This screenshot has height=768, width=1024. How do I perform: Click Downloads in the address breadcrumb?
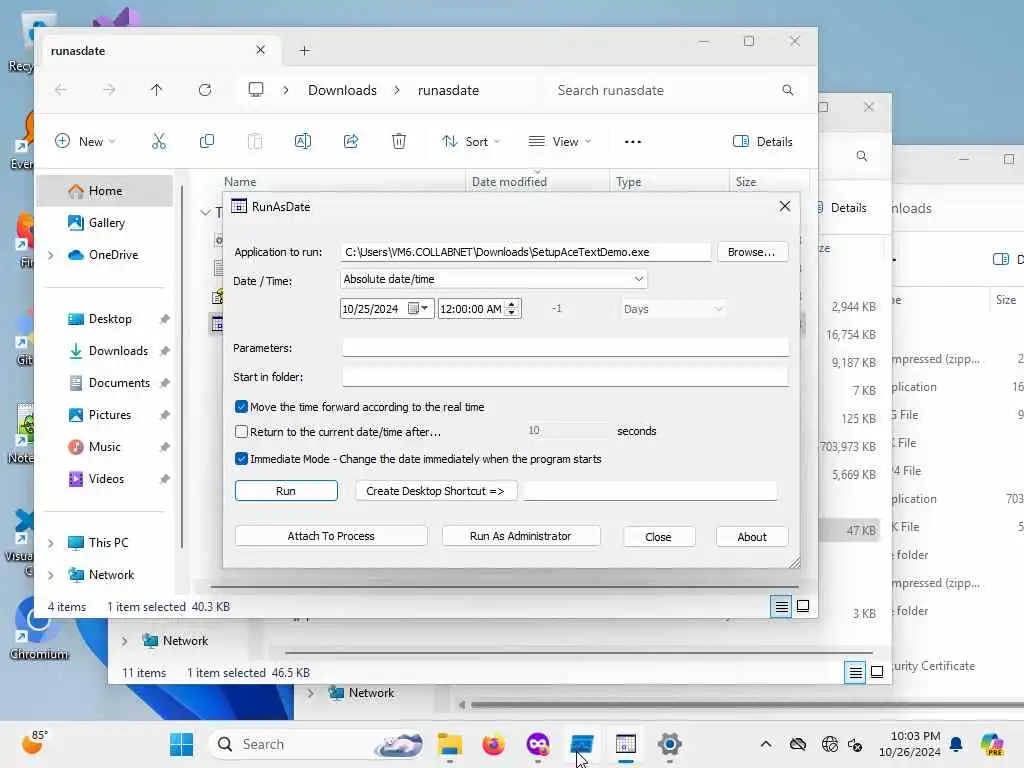[342, 90]
